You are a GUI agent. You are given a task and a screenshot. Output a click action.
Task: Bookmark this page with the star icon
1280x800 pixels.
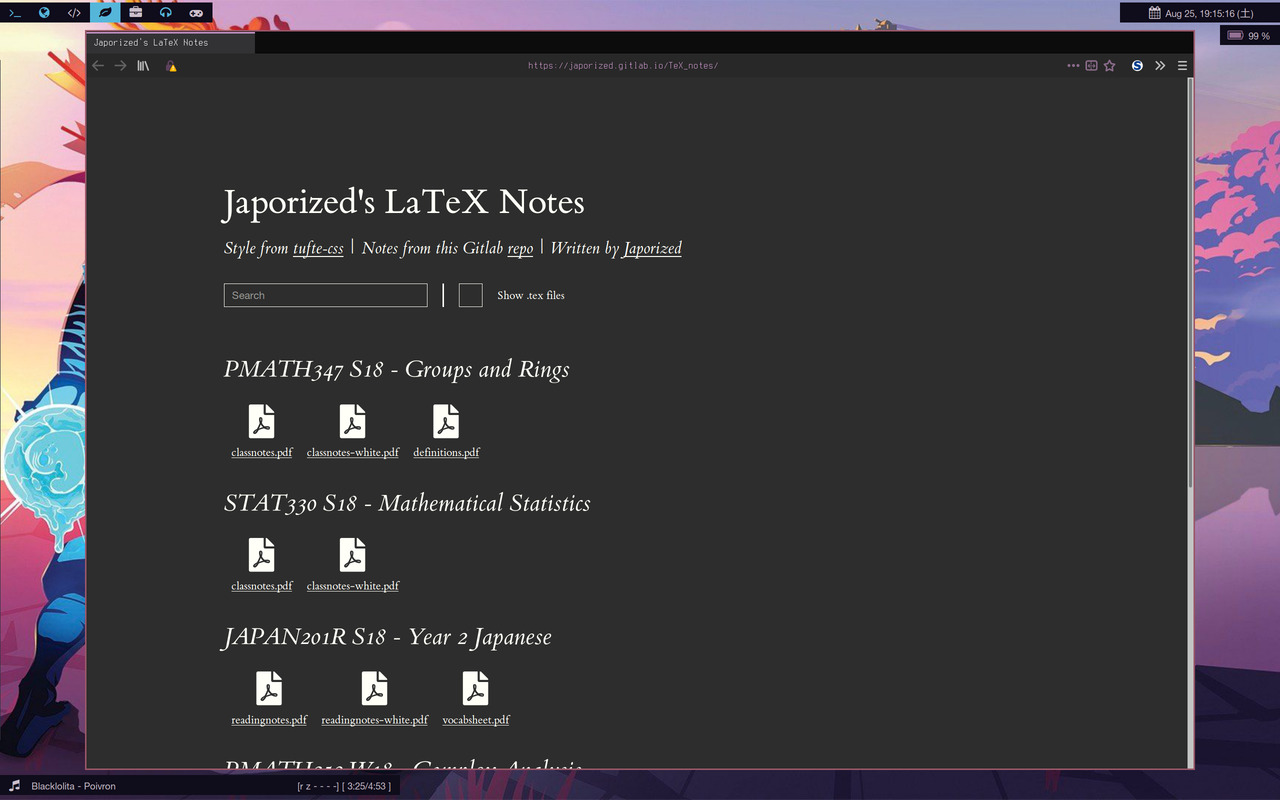tap(1109, 66)
